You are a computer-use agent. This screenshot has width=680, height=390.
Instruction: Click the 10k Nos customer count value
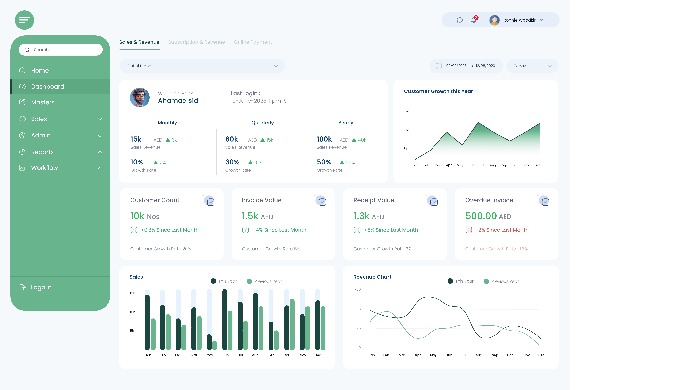pos(145,216)
